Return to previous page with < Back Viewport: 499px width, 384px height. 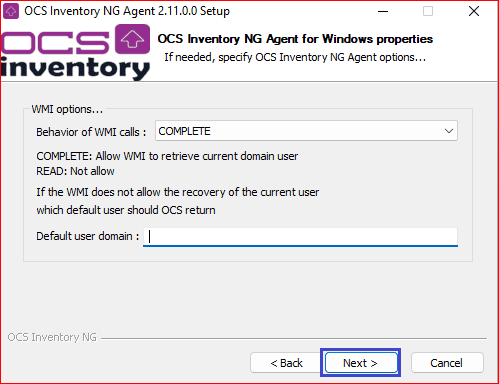(286, 363)
